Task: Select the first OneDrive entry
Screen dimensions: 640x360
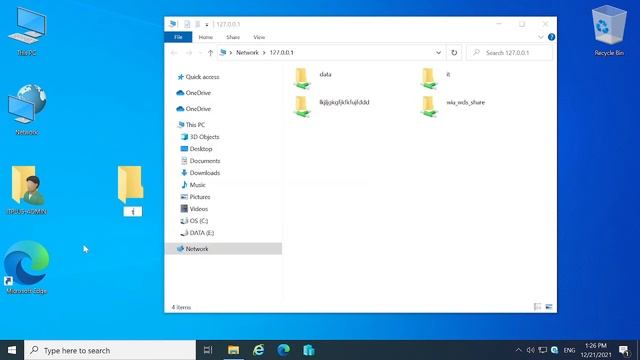Action: coord(194,93)
